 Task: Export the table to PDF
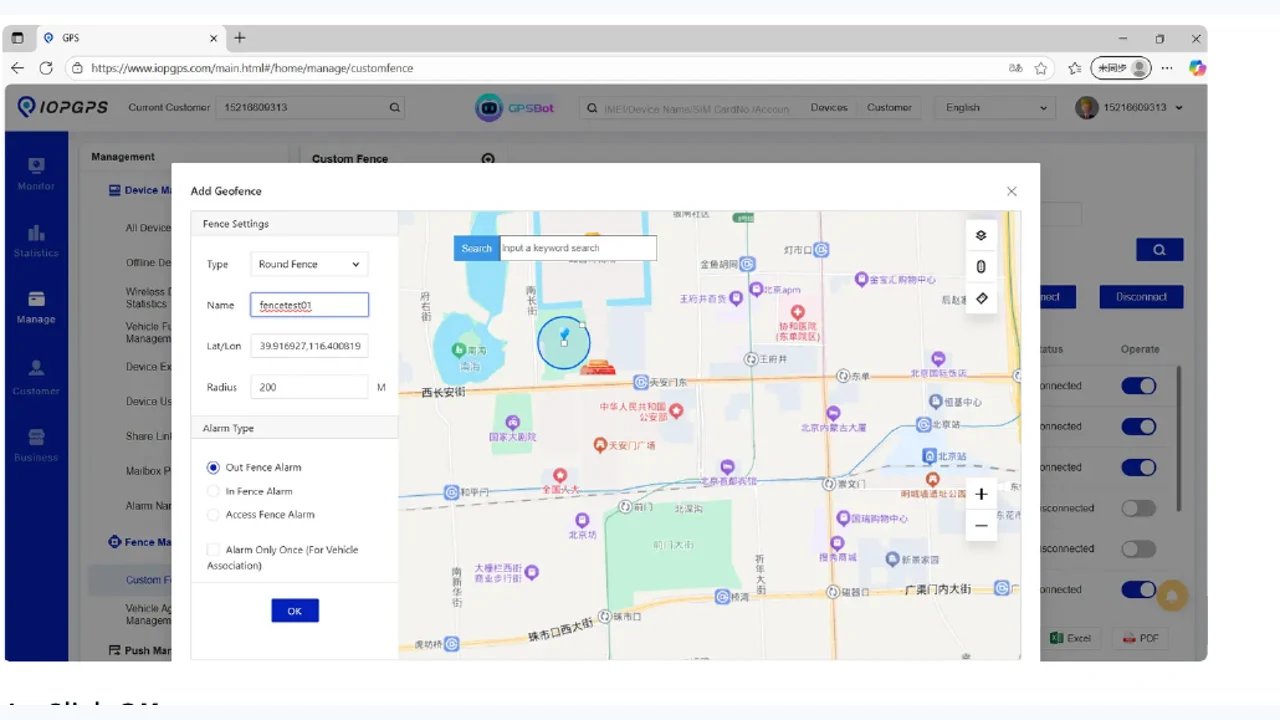pos(1141,638)
